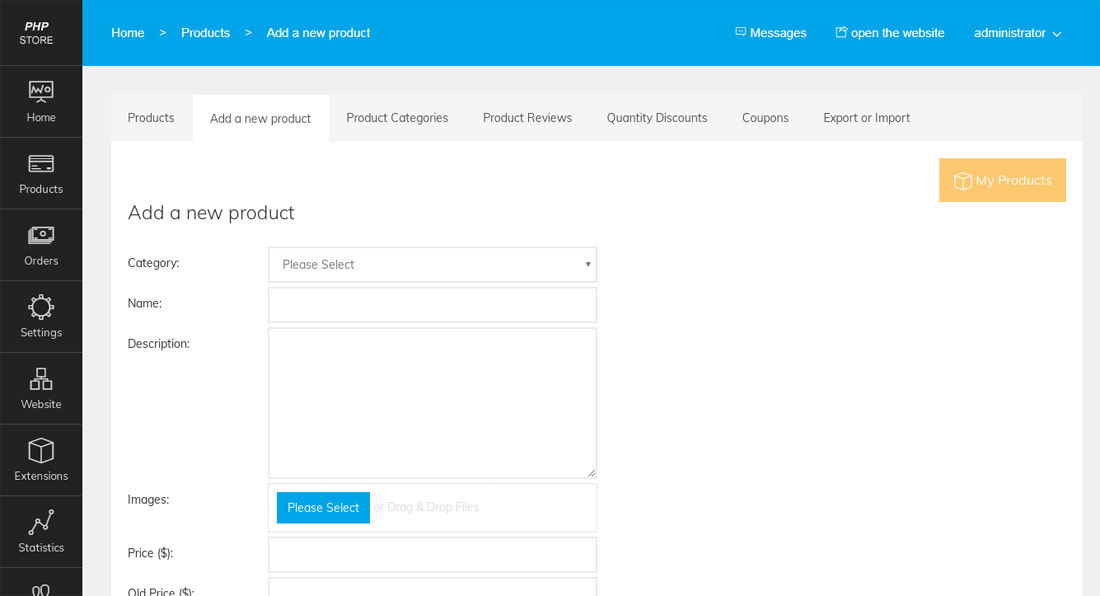Click inside the Name input field
Image resolution: width=1100 pixels, height=596 pixels.
pyautogui.click(x=432, y=304)
